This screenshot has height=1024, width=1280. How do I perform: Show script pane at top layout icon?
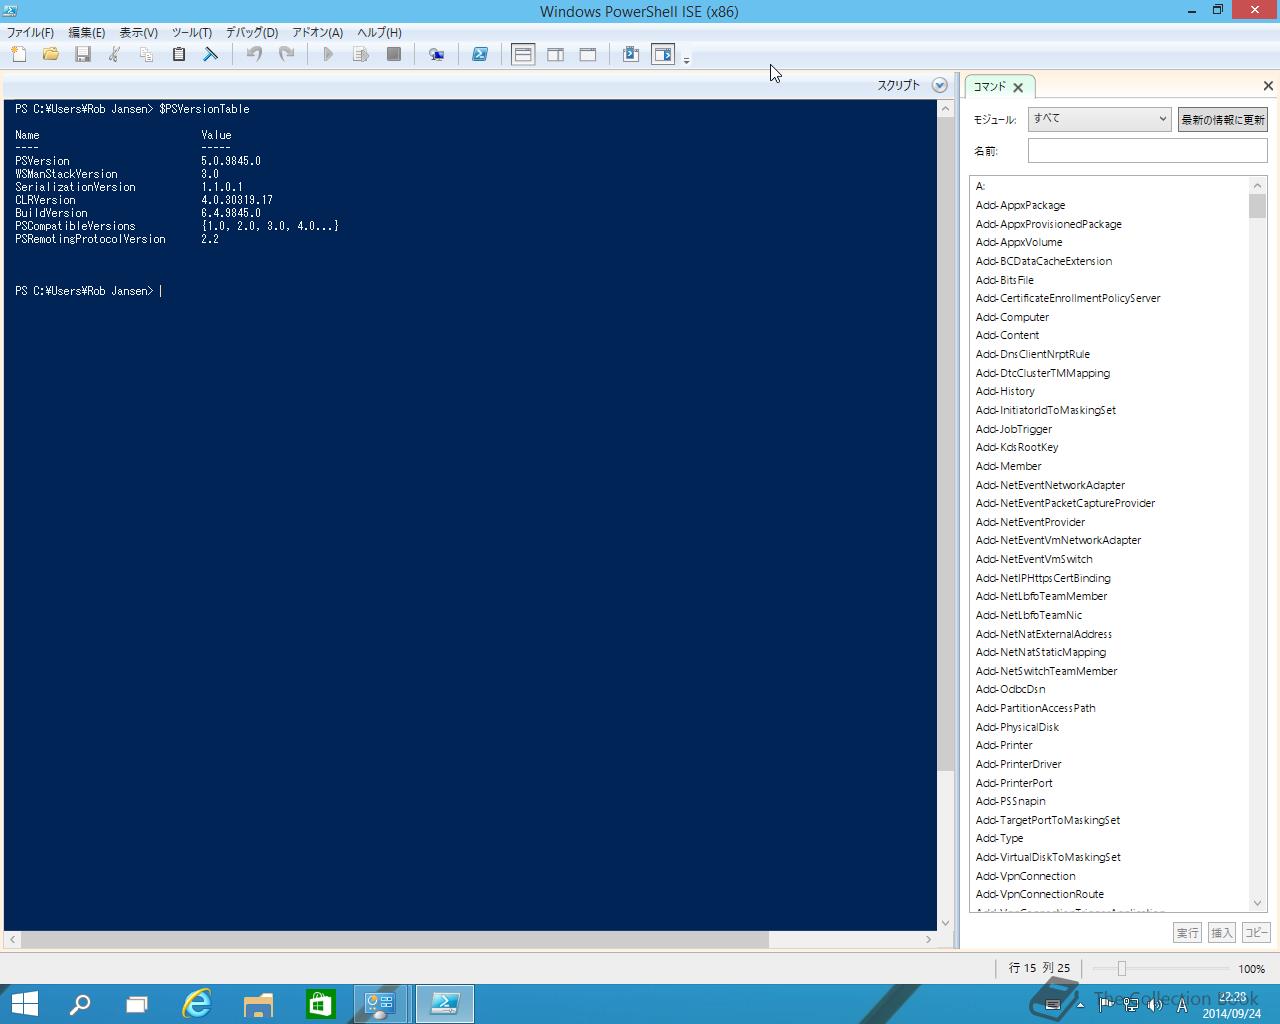pos(523,54)
